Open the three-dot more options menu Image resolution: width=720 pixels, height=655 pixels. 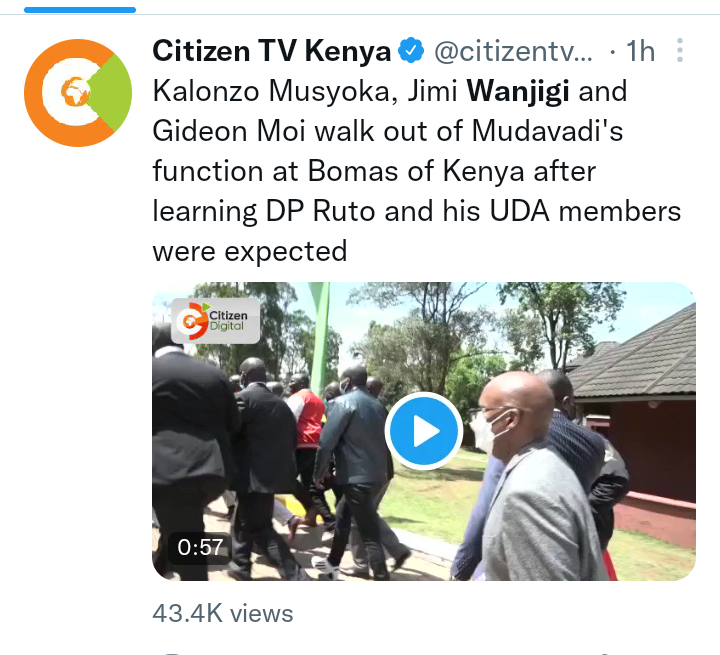(x=680, y=50)
